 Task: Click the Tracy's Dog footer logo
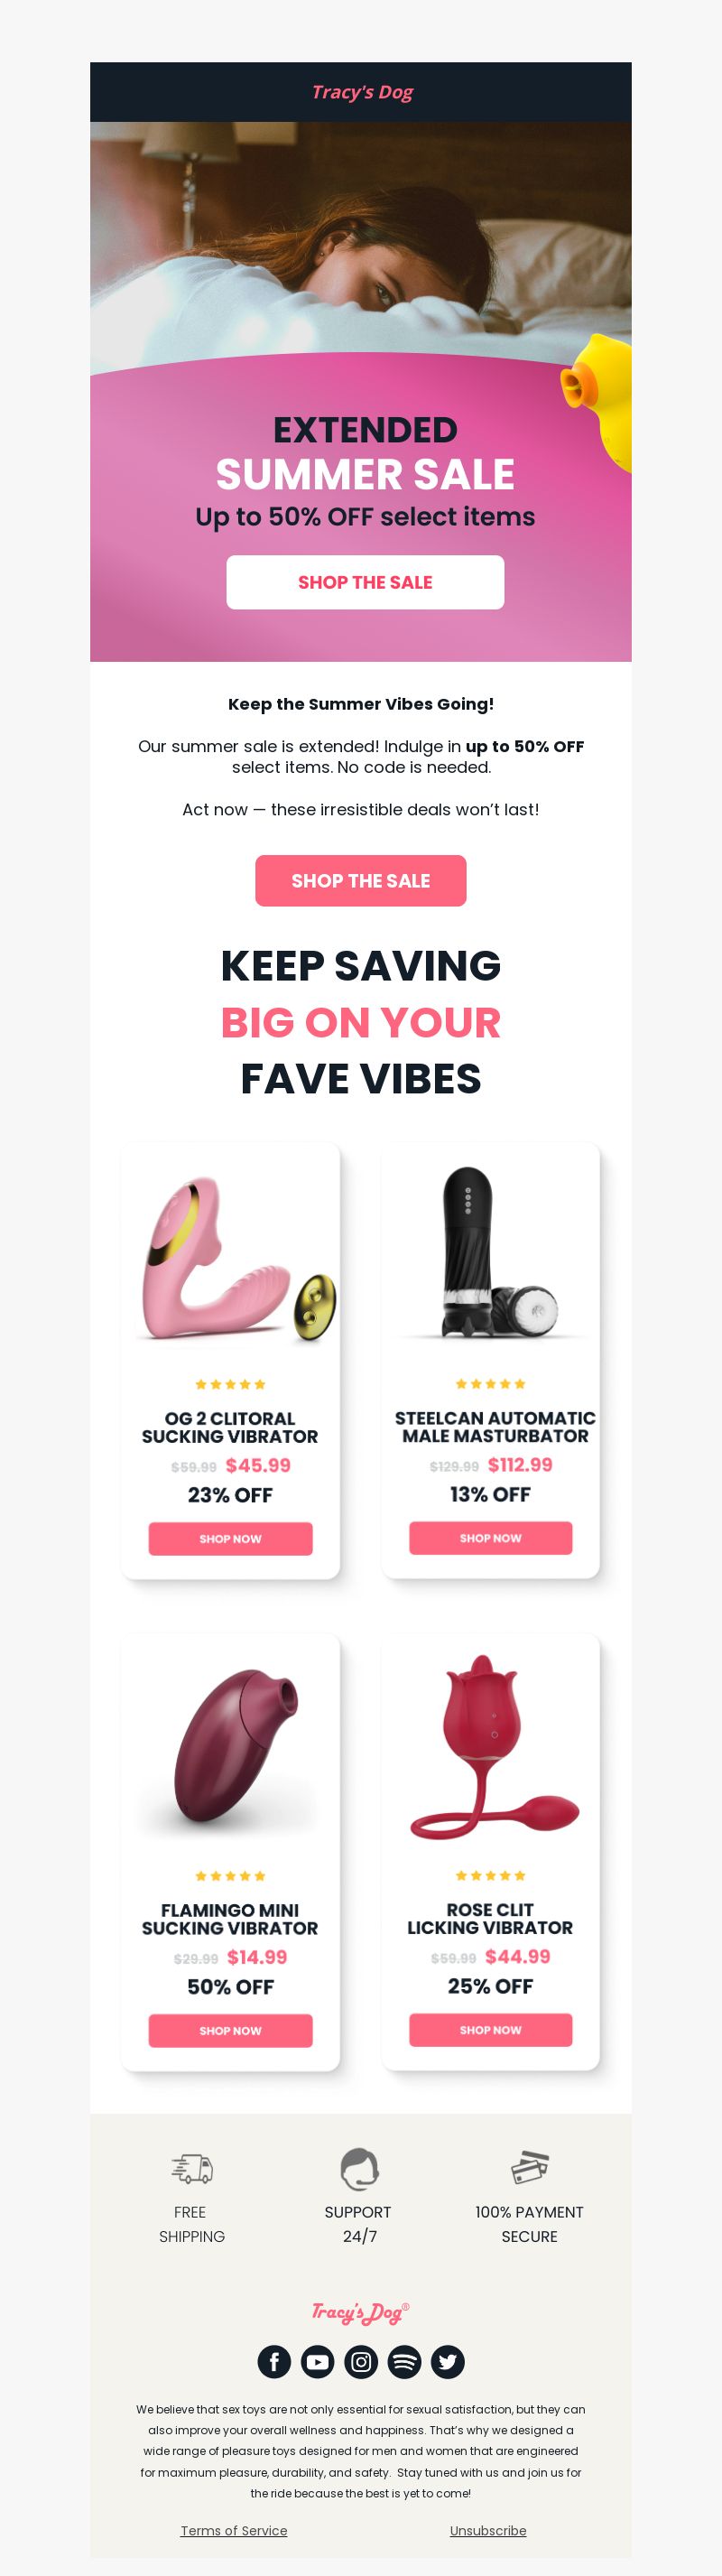(360, 2312)
